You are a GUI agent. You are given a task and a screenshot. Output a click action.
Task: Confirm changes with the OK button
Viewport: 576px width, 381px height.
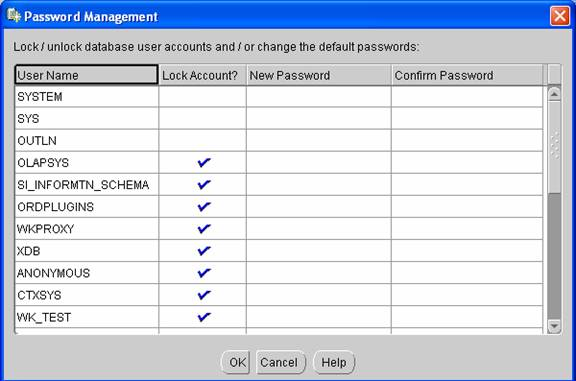(236, 362)
